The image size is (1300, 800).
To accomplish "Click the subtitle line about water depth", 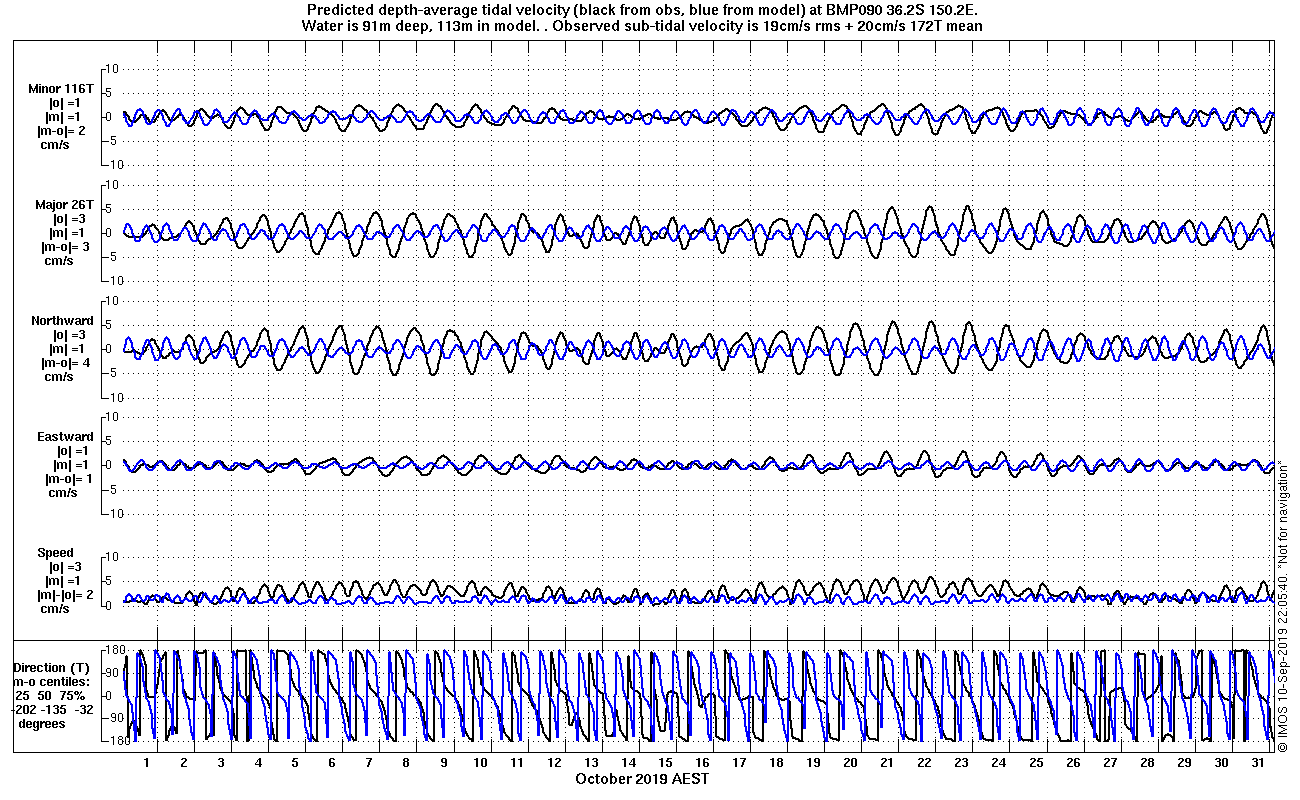I will [642, 26].
